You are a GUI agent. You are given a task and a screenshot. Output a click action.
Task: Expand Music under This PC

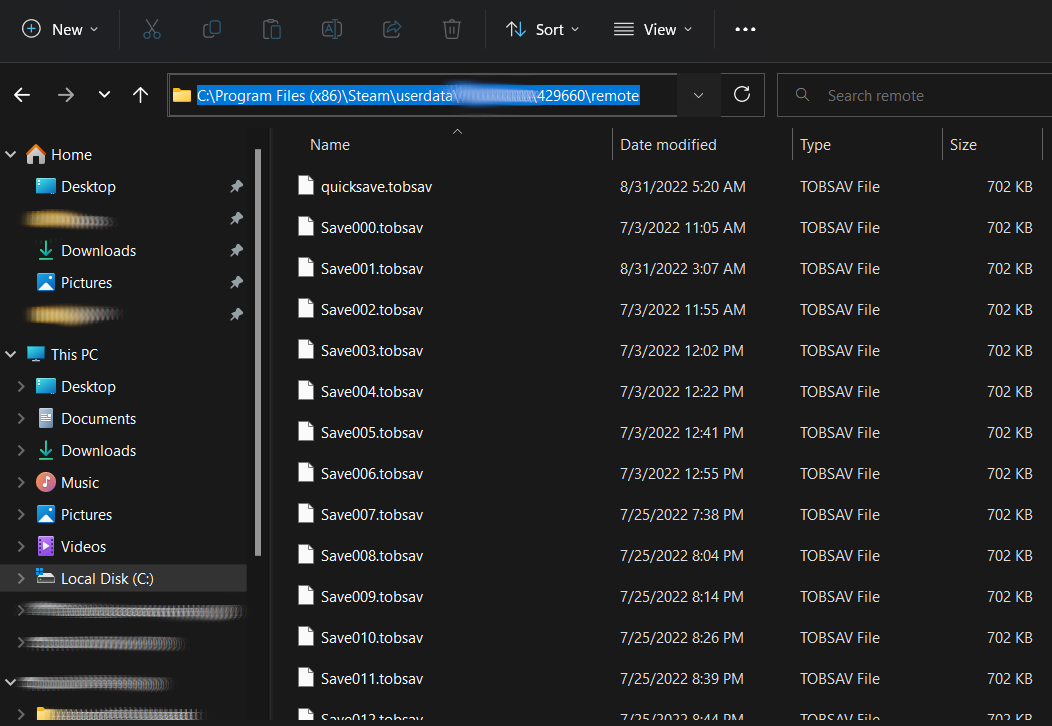pos(21,482)
